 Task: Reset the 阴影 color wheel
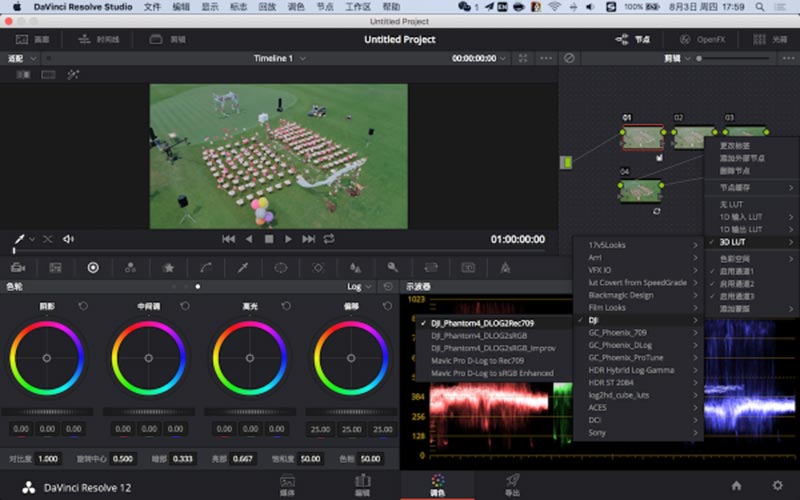[x=83, y=305]
